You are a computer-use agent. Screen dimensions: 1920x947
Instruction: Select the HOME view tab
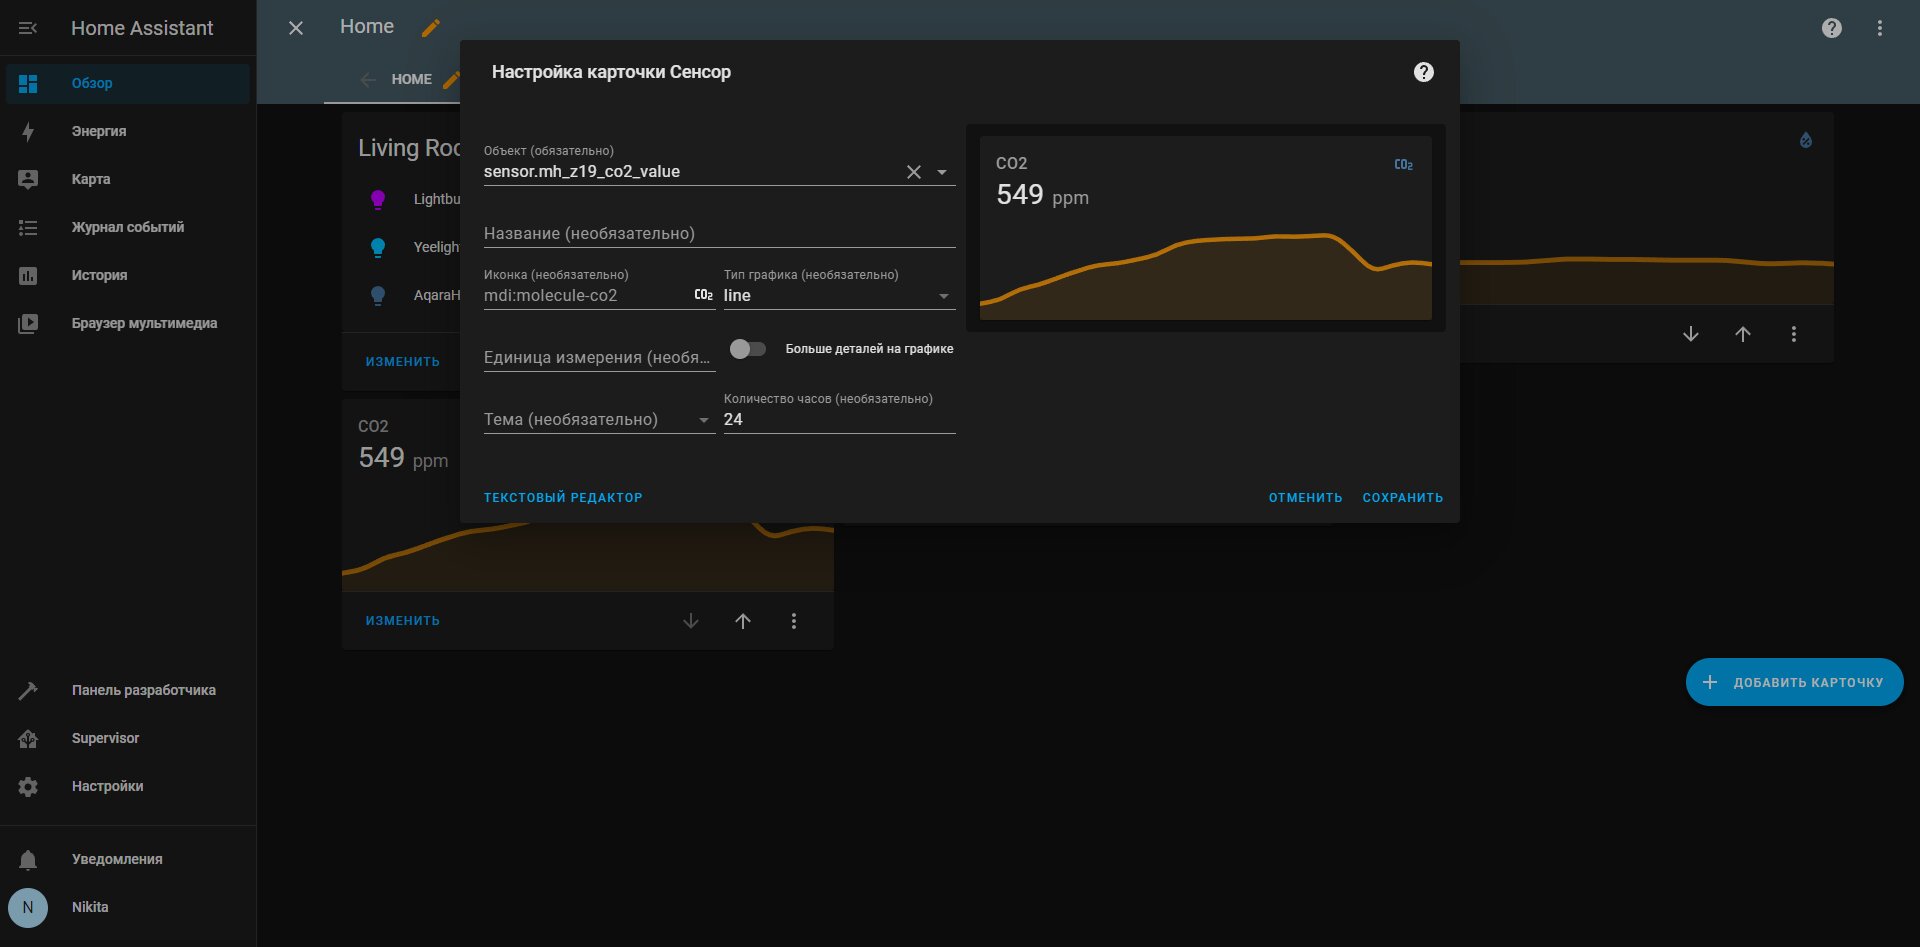click(411, 79)
